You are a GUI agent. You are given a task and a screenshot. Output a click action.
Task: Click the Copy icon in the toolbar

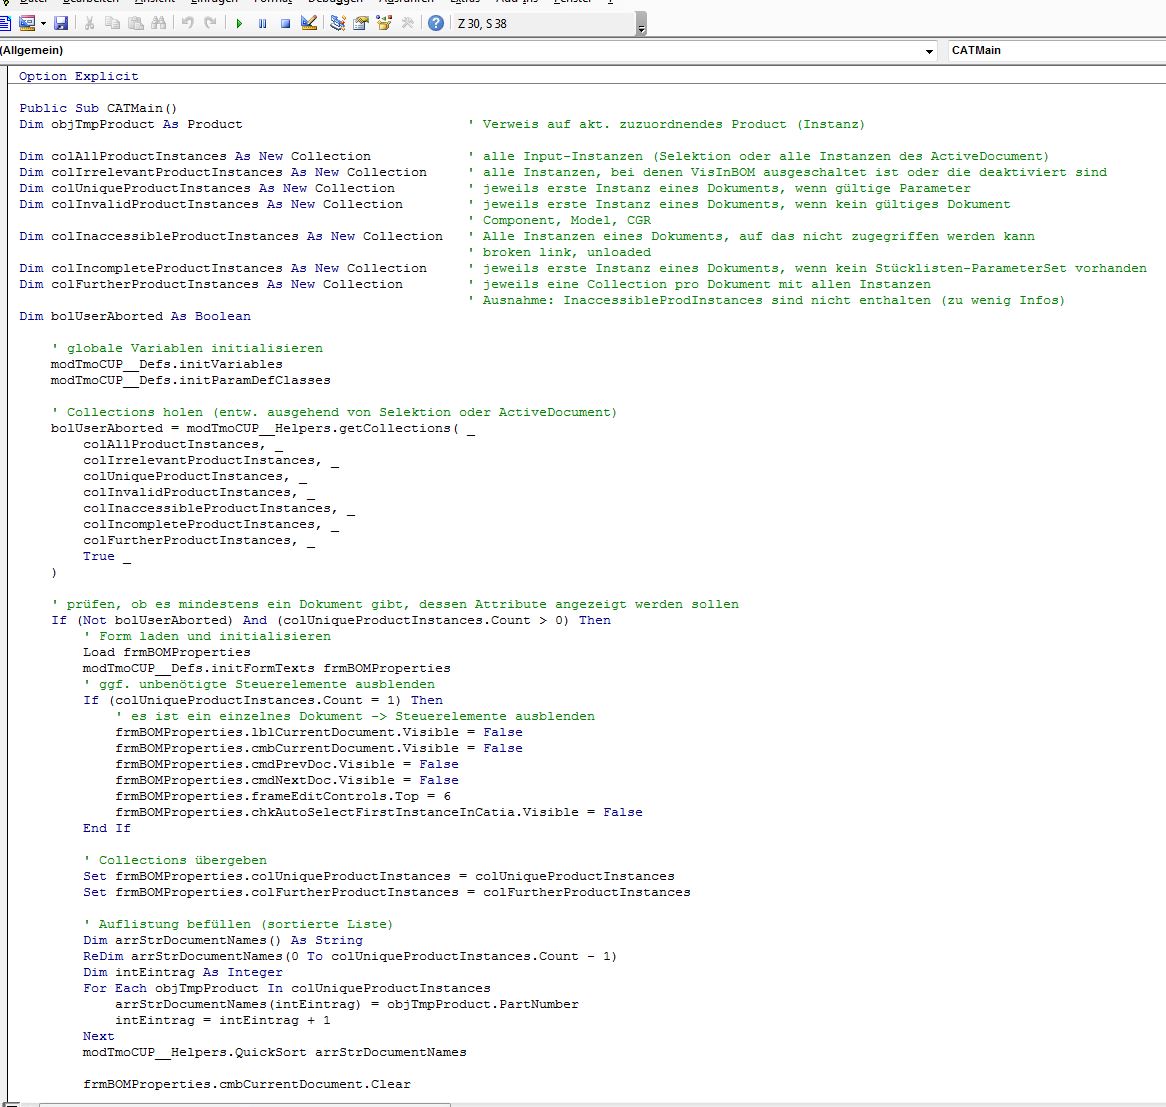[x=112, y=23]
